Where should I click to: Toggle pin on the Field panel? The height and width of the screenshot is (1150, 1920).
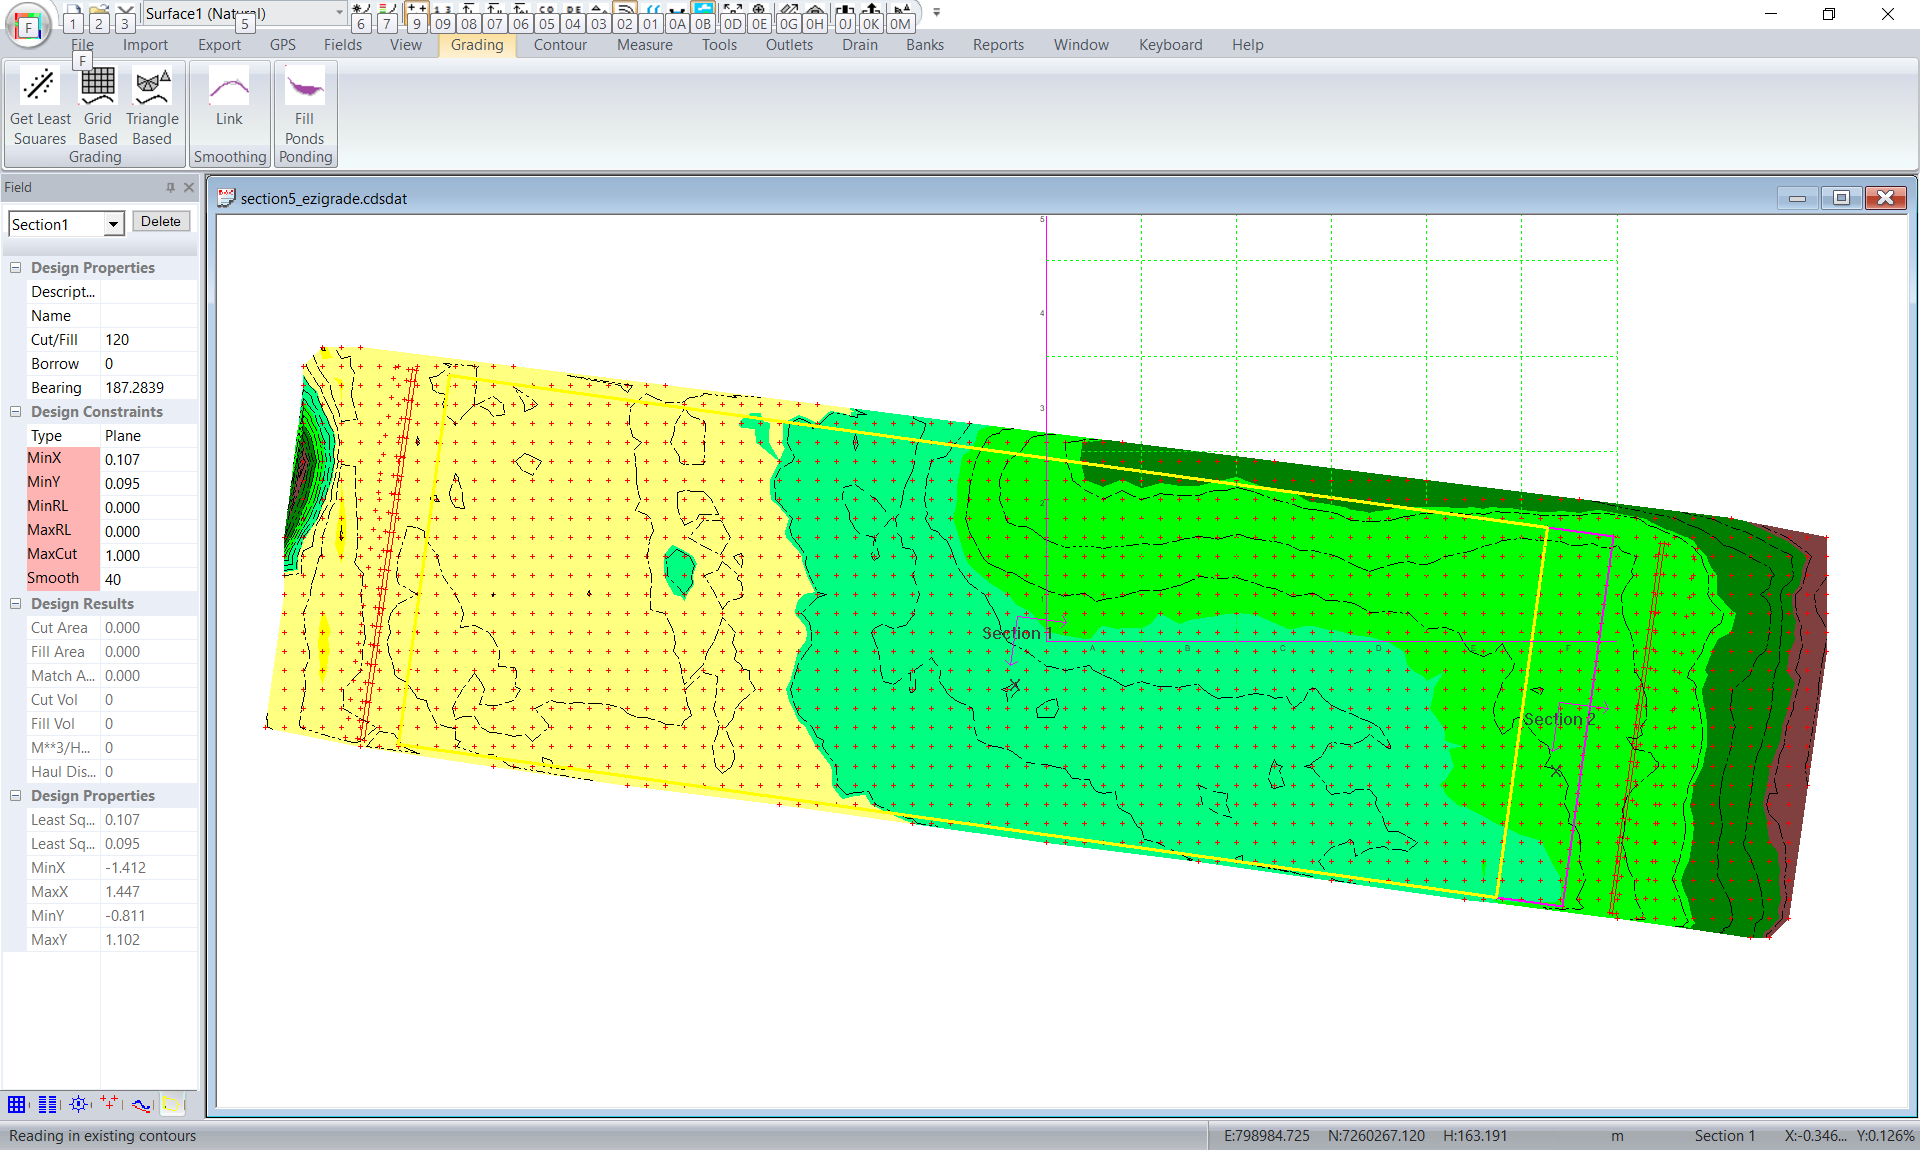pyautogui.click(x=170, y=187)
